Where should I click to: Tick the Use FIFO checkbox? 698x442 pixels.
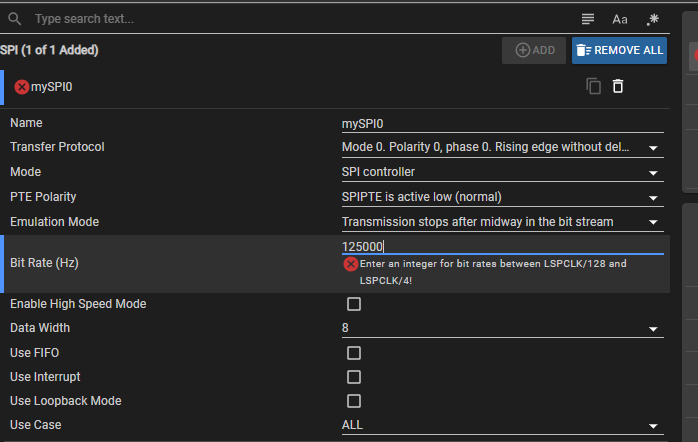click(x=353, y=353)
